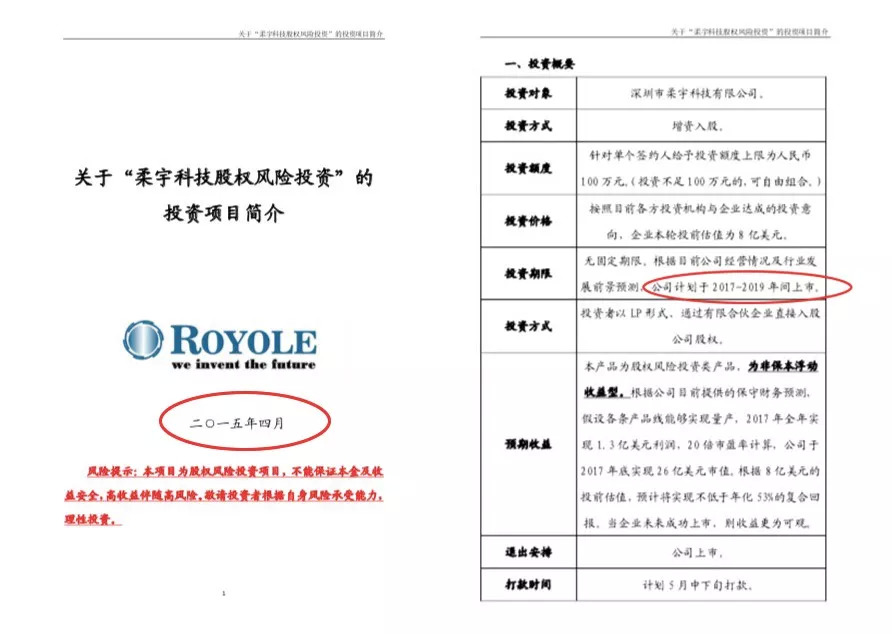Click the text about investing in LP form
Screen dimensions: 892x634
tap(700, 326)
